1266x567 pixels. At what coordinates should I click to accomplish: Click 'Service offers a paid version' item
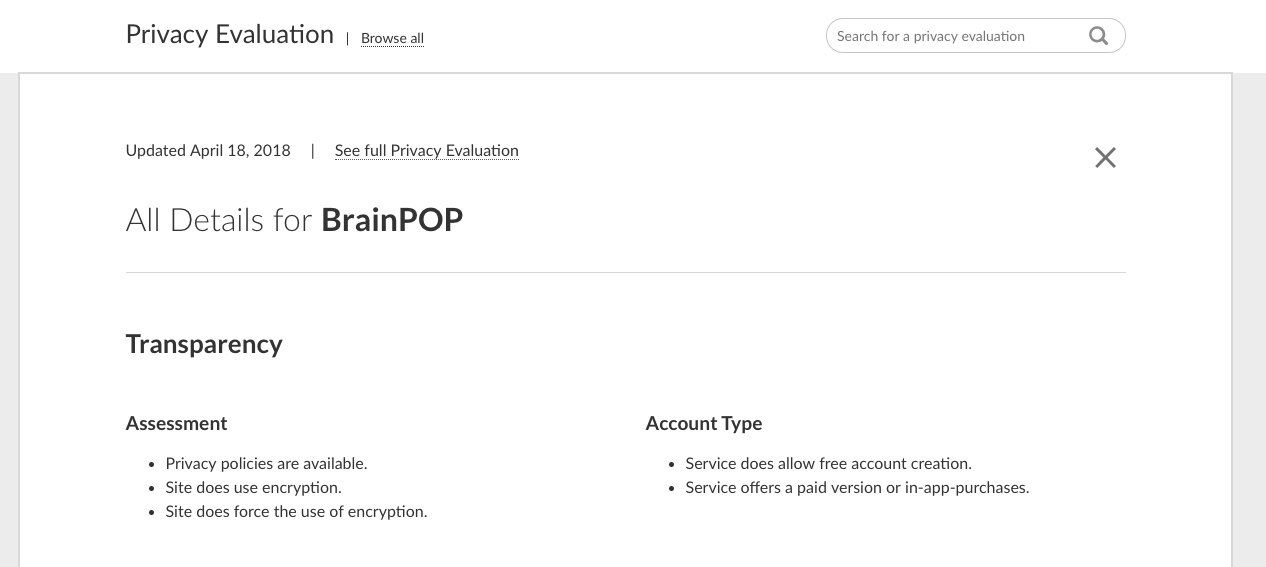(857, 488)
